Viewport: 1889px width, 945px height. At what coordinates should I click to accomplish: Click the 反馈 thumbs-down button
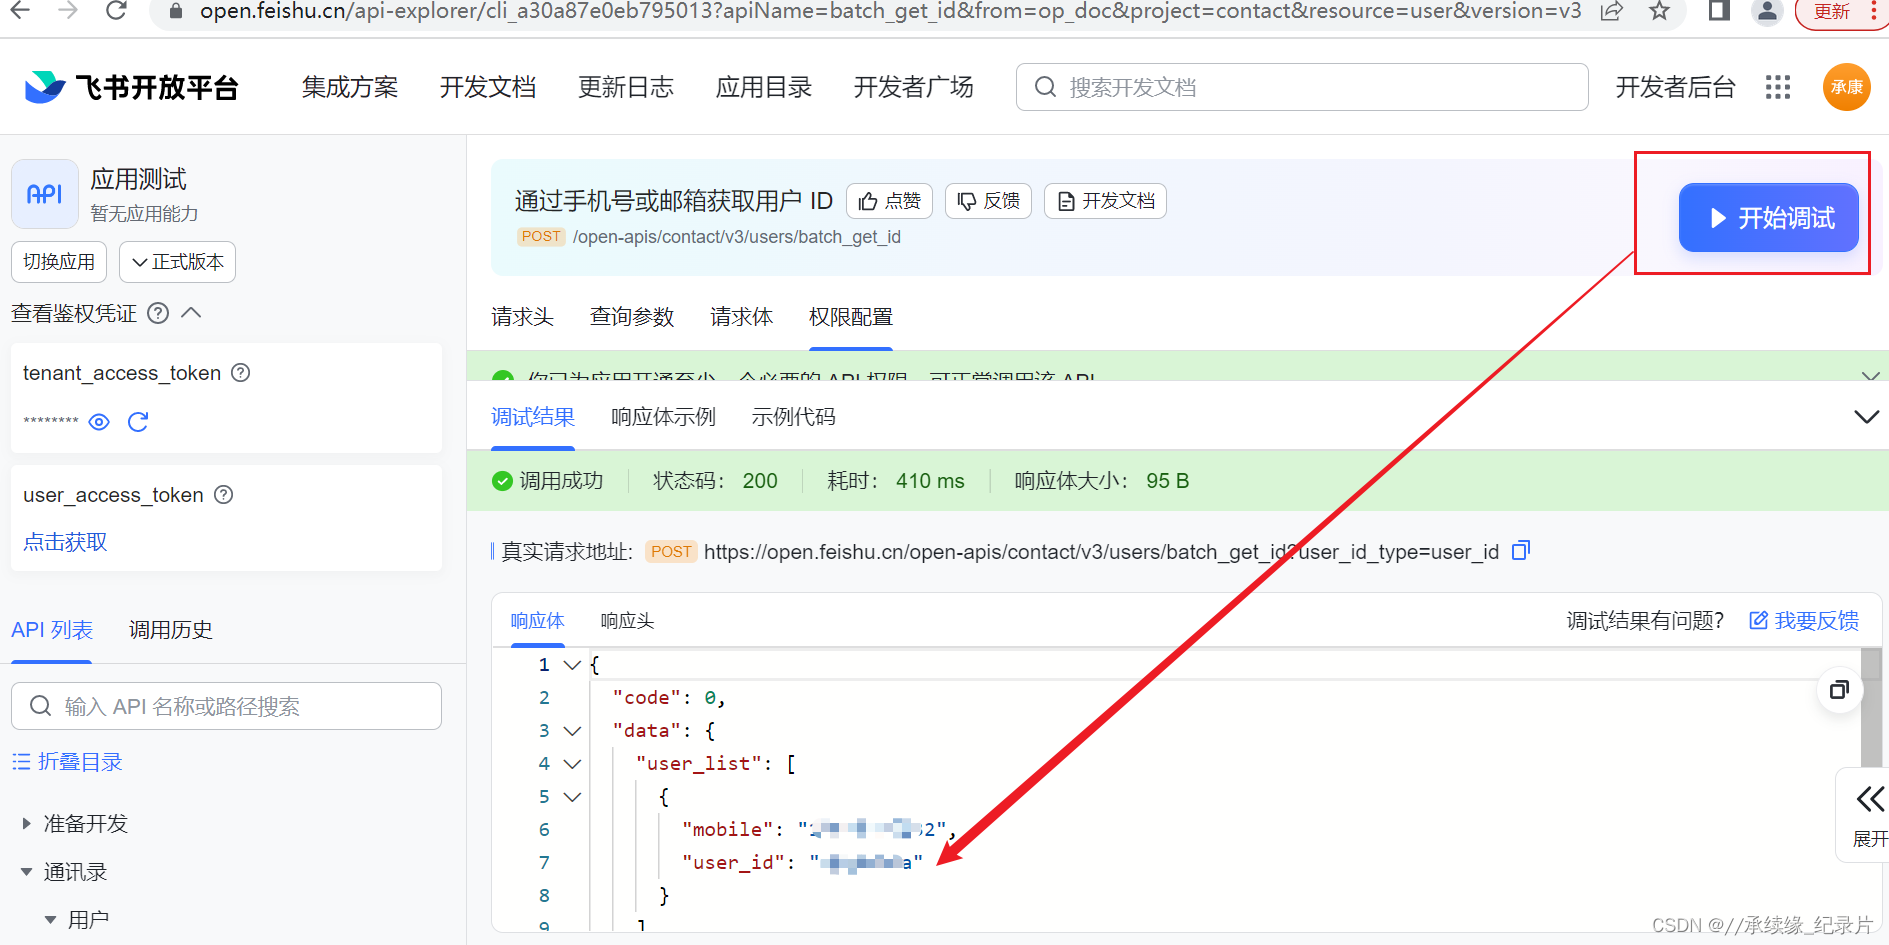click(988, 201)
